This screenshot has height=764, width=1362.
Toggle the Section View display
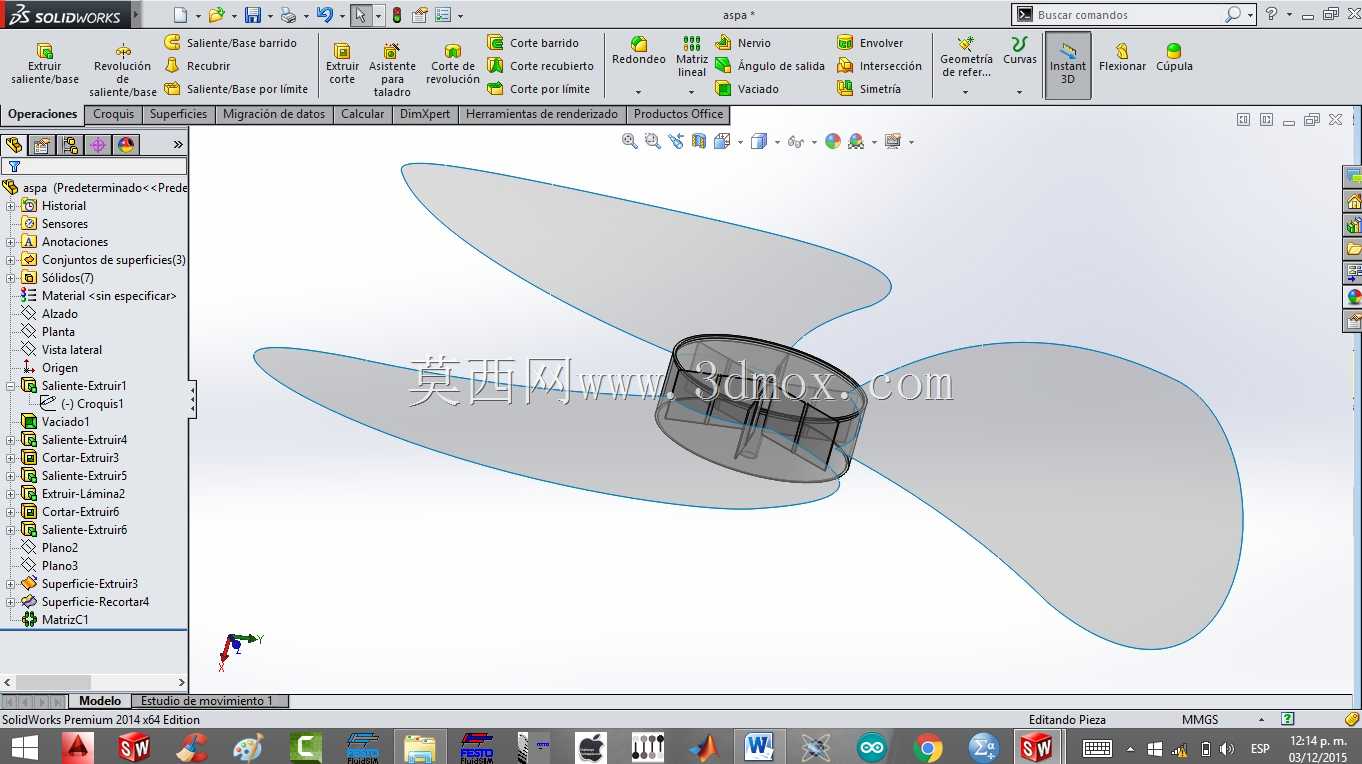point(699,142)
